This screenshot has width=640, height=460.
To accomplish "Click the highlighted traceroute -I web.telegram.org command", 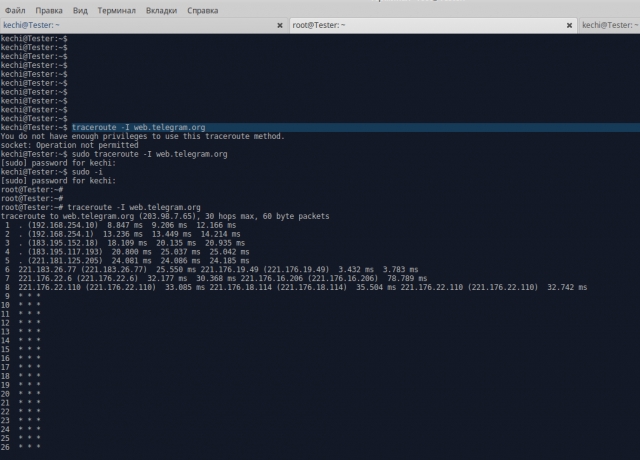I will (x=138, y=127).
